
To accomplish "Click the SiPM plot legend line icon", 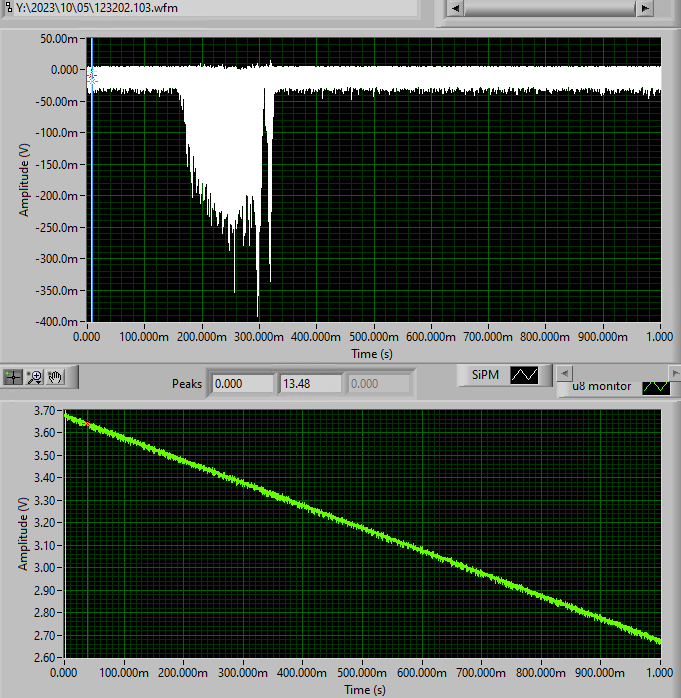I will (x=524, y=375).
